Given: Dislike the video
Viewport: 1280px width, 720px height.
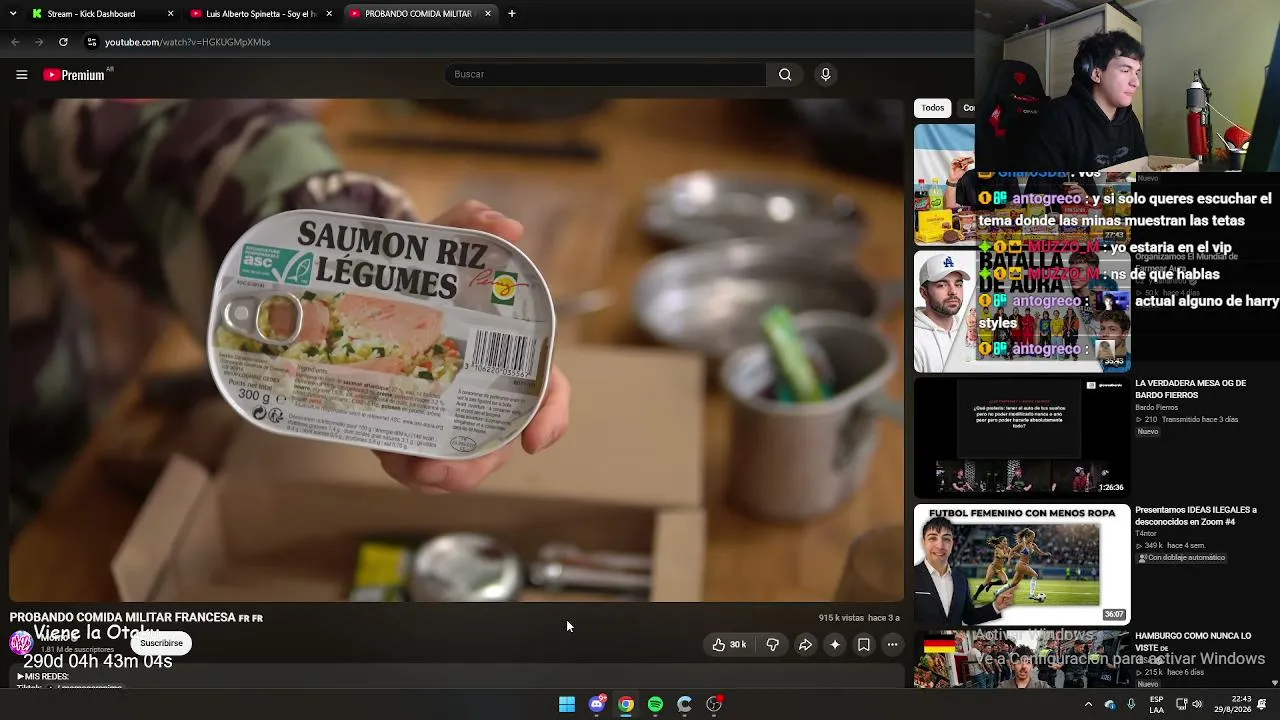Looking at the screenshot, I should point(772,645).
